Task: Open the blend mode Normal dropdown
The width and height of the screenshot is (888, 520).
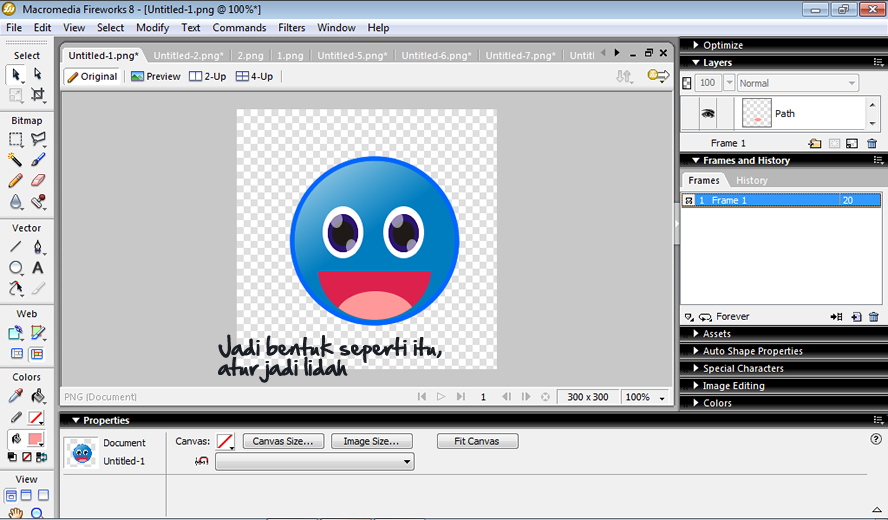Action: tap(797, 83)
